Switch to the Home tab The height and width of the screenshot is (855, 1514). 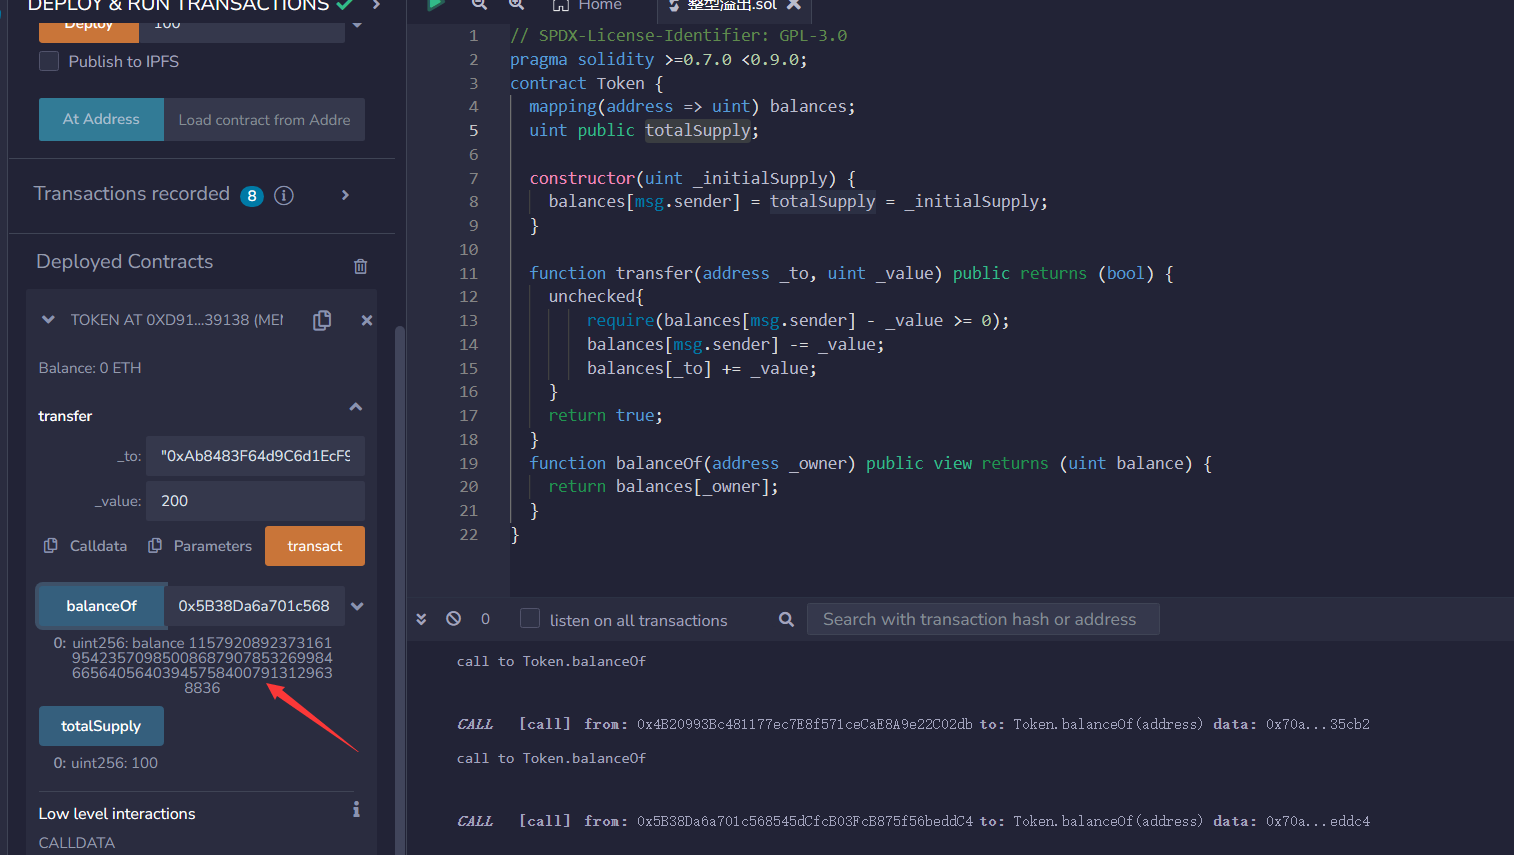(x=589, y=6)
